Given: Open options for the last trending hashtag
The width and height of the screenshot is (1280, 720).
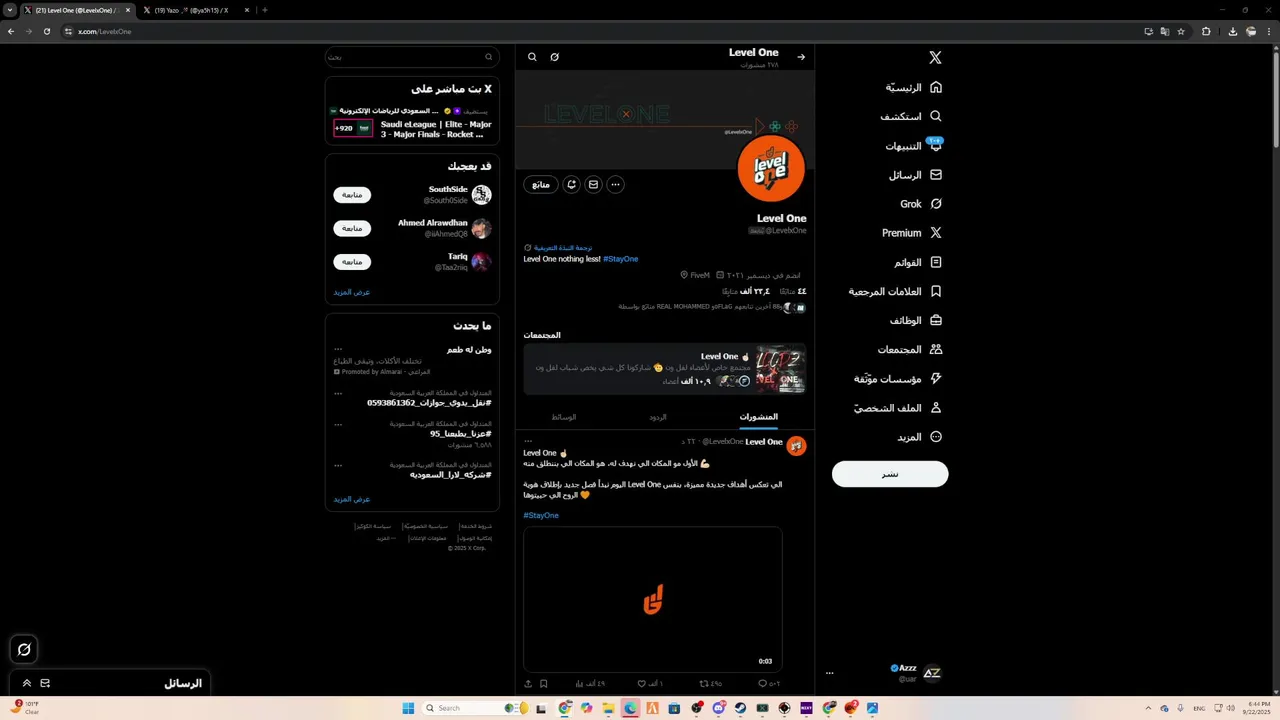Looking at the screenshot, I should 338,465.
